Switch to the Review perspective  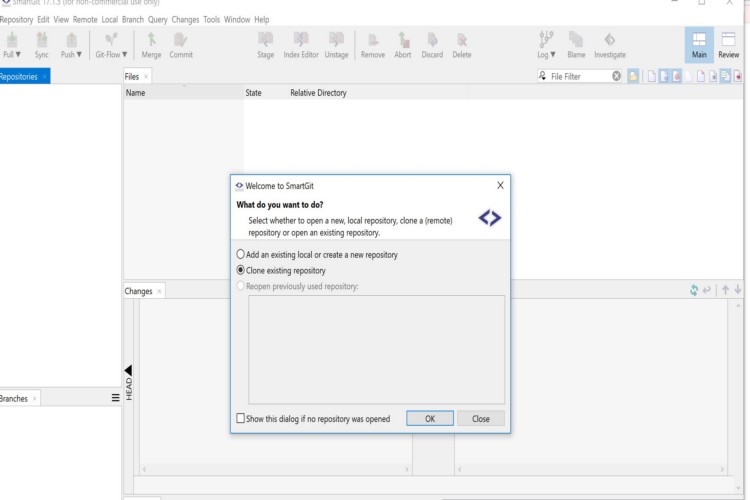(728, 45)
